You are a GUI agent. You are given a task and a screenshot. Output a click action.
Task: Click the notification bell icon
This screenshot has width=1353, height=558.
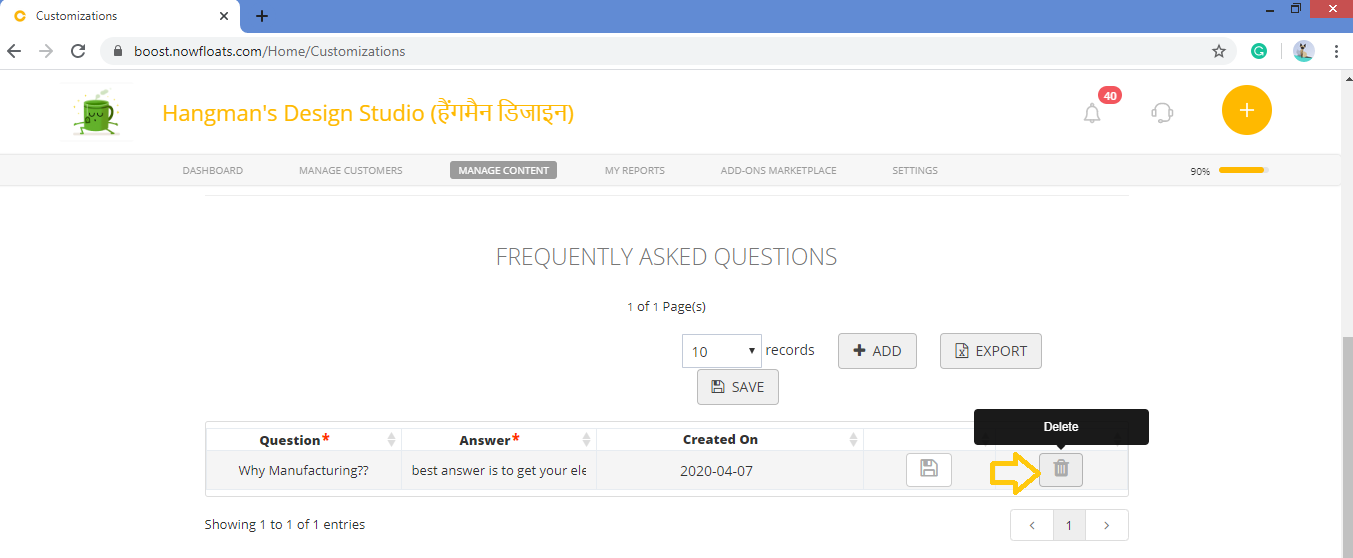pyautogui.click(x=1092, y=113)
